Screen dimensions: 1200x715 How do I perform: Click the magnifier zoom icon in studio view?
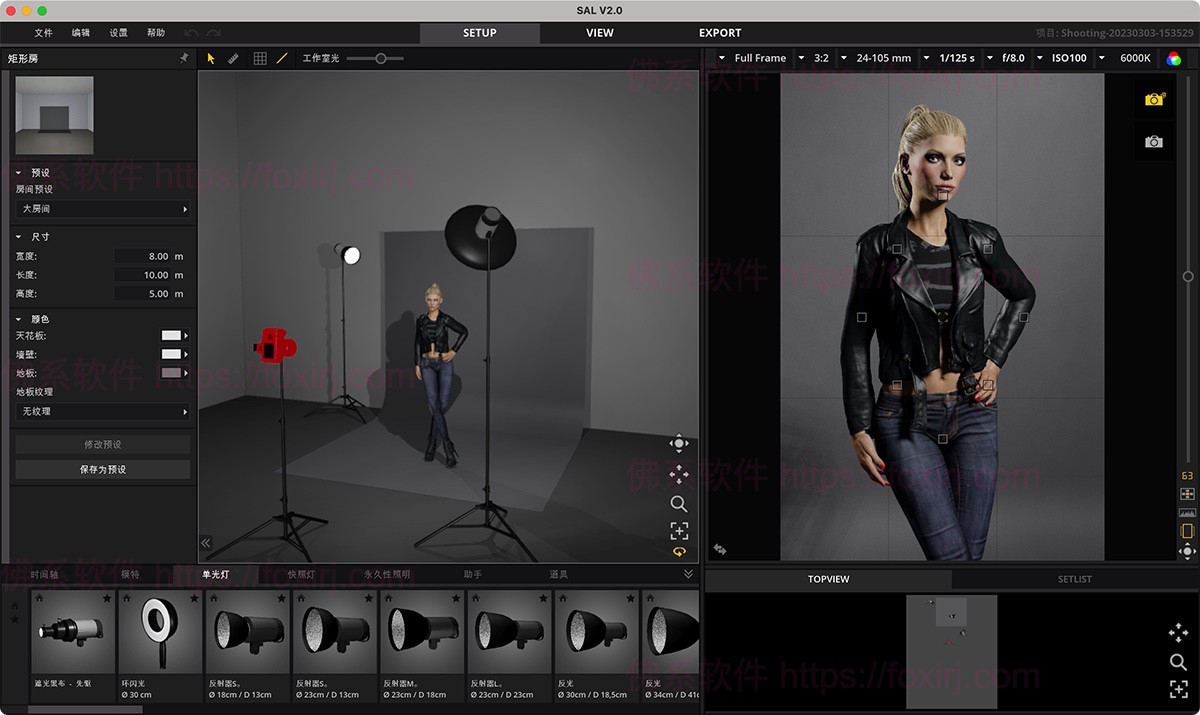point(679,504)
